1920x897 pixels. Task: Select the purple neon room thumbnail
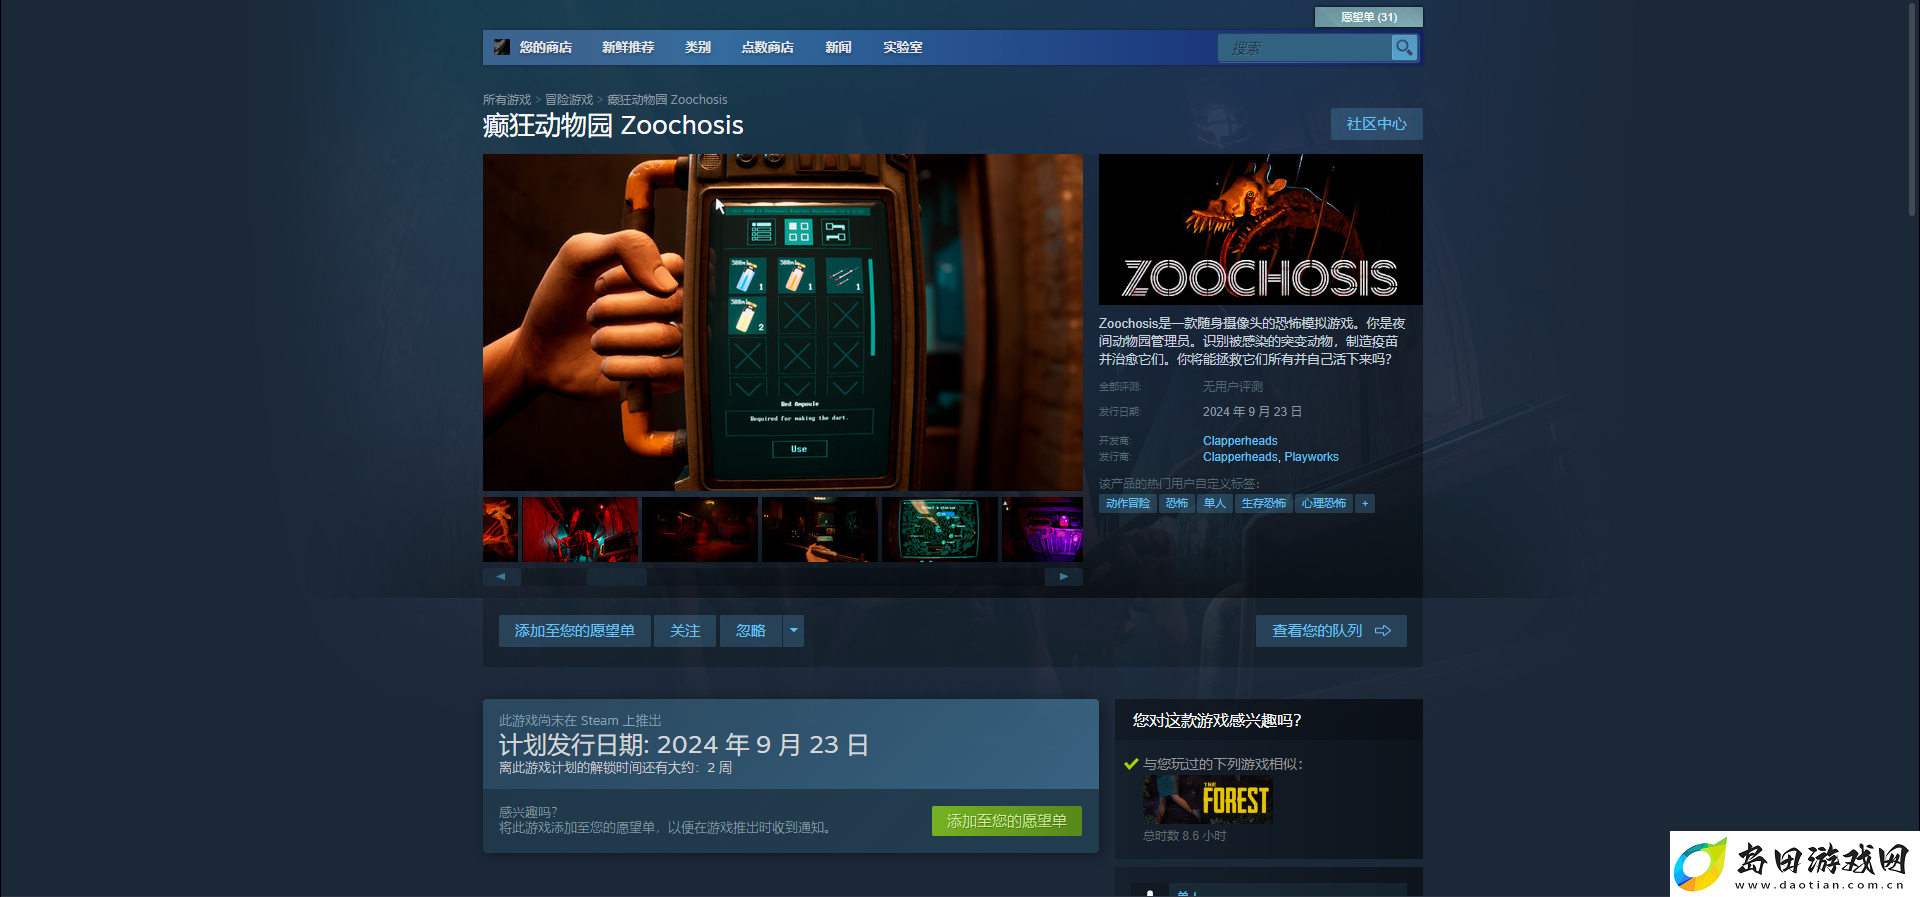pyautogui.click(x=1042, y=529)
